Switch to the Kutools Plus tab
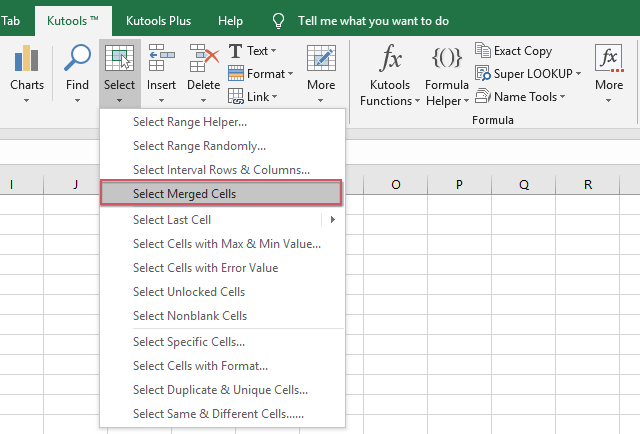This screenshot has width=640, height=434. click(159, 20)
